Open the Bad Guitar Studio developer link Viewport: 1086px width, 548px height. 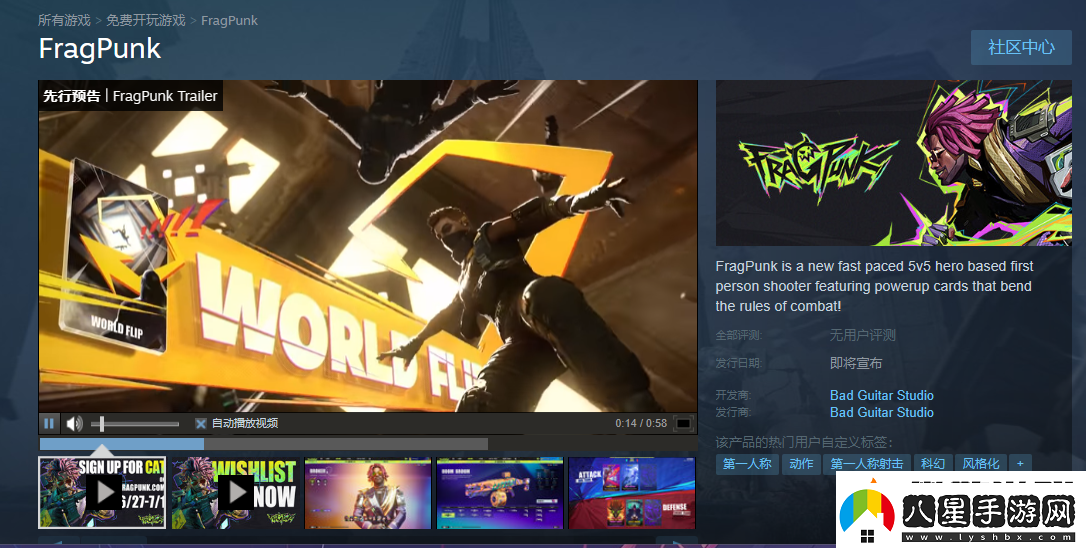(x=881, y=395)
